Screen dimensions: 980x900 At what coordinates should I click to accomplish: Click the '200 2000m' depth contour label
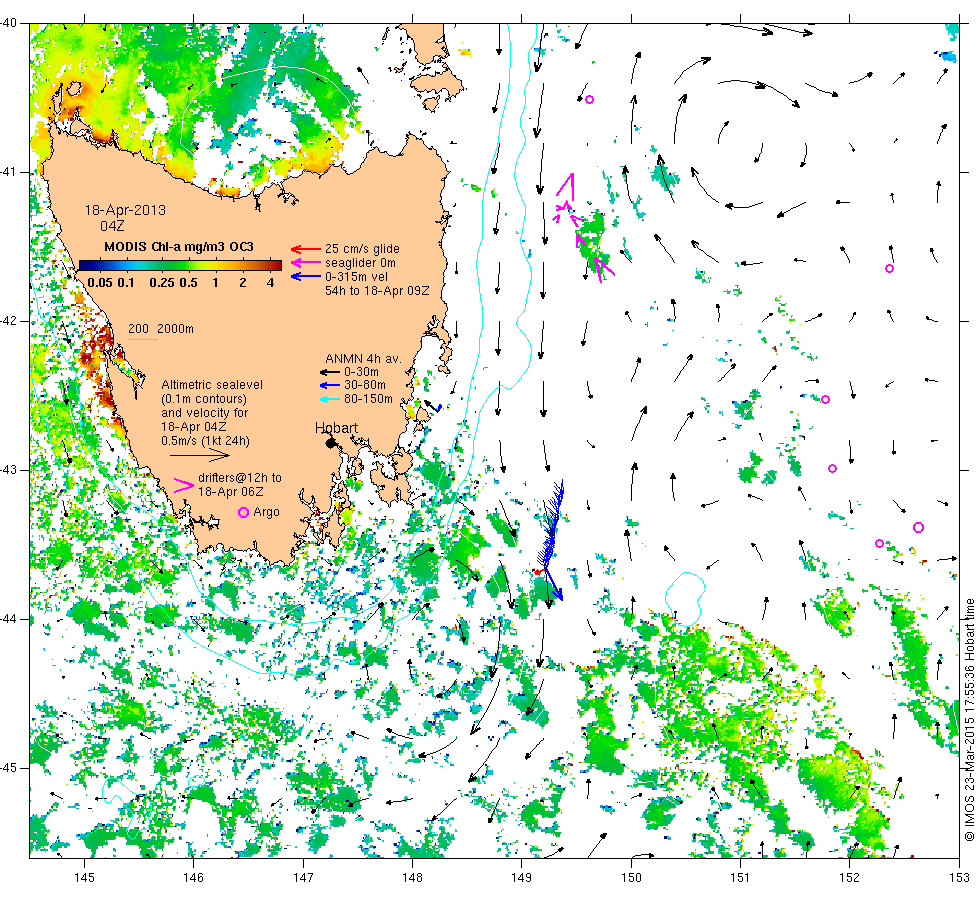(x=161, y=329)
